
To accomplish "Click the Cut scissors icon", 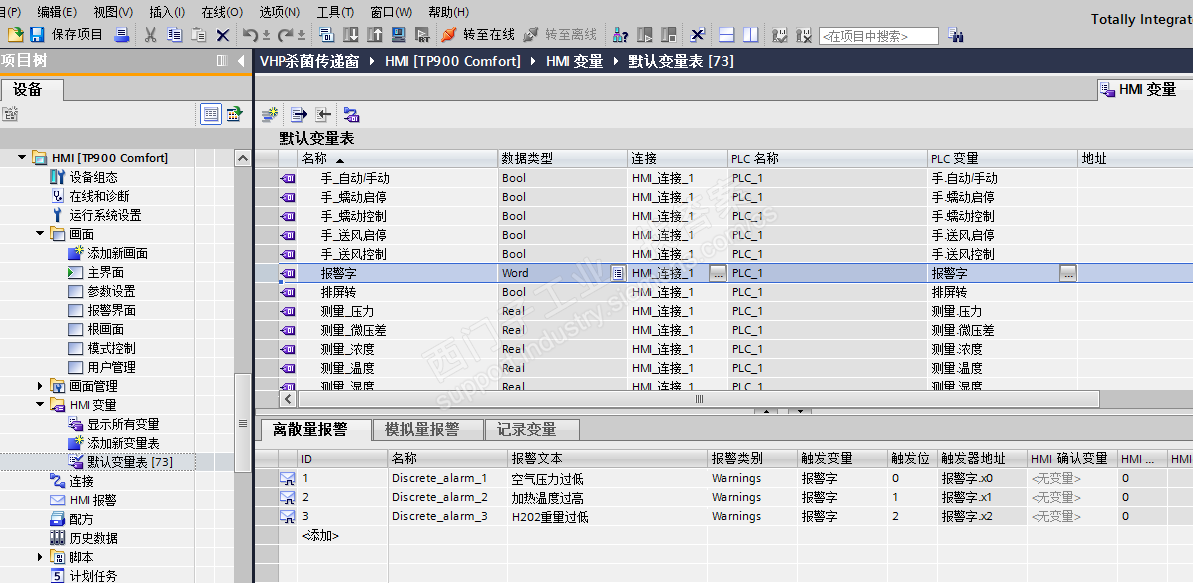I will tap(151, 34).
